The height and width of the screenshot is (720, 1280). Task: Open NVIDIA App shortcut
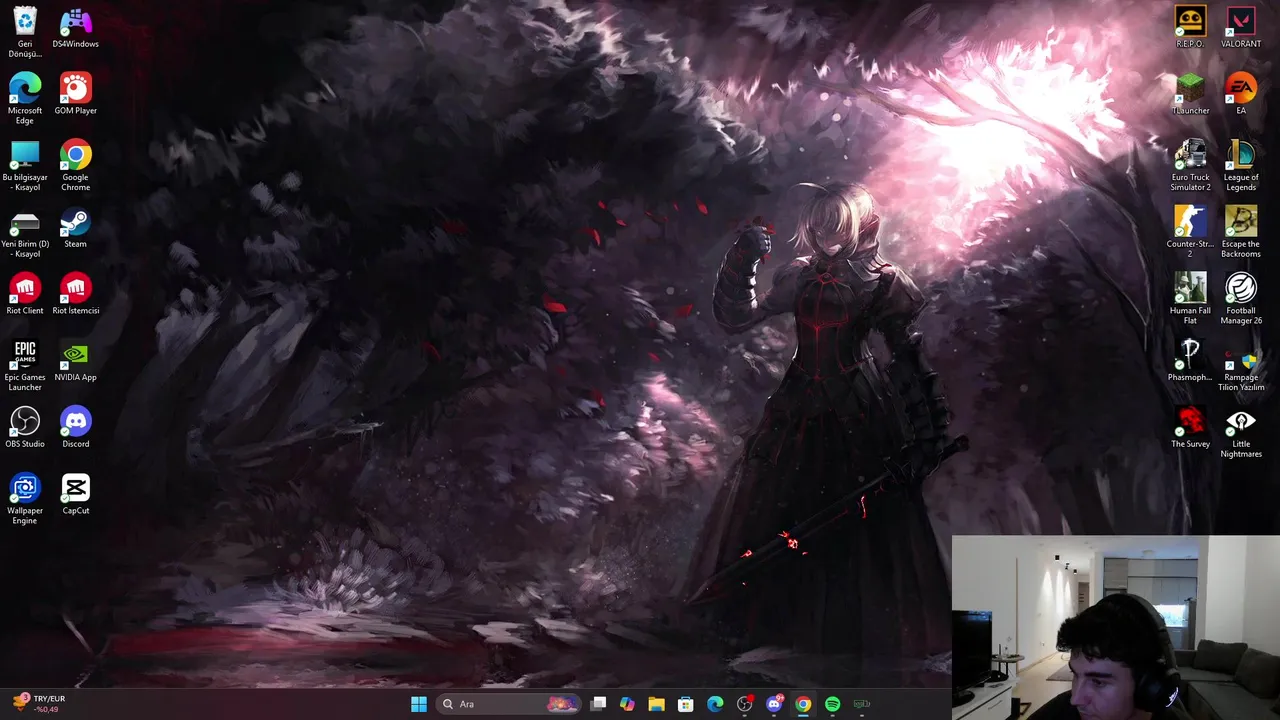(75, 360)
